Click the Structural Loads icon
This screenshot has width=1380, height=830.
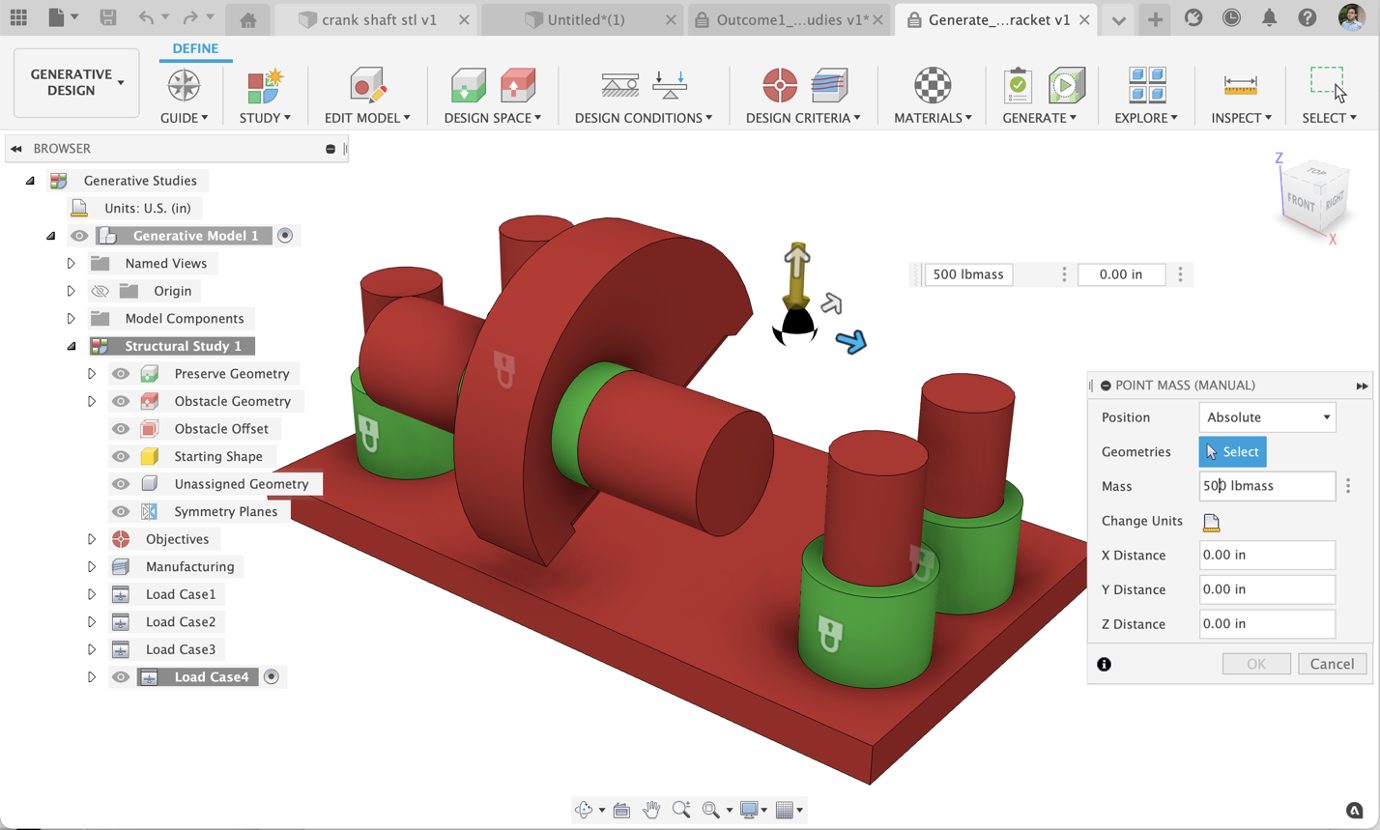(x=669, y=86)
